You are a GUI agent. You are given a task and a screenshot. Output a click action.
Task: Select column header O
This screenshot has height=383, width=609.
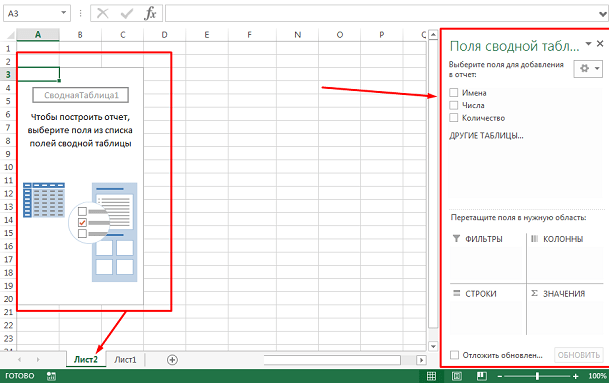pyautogui.click(x=339, y=35)
